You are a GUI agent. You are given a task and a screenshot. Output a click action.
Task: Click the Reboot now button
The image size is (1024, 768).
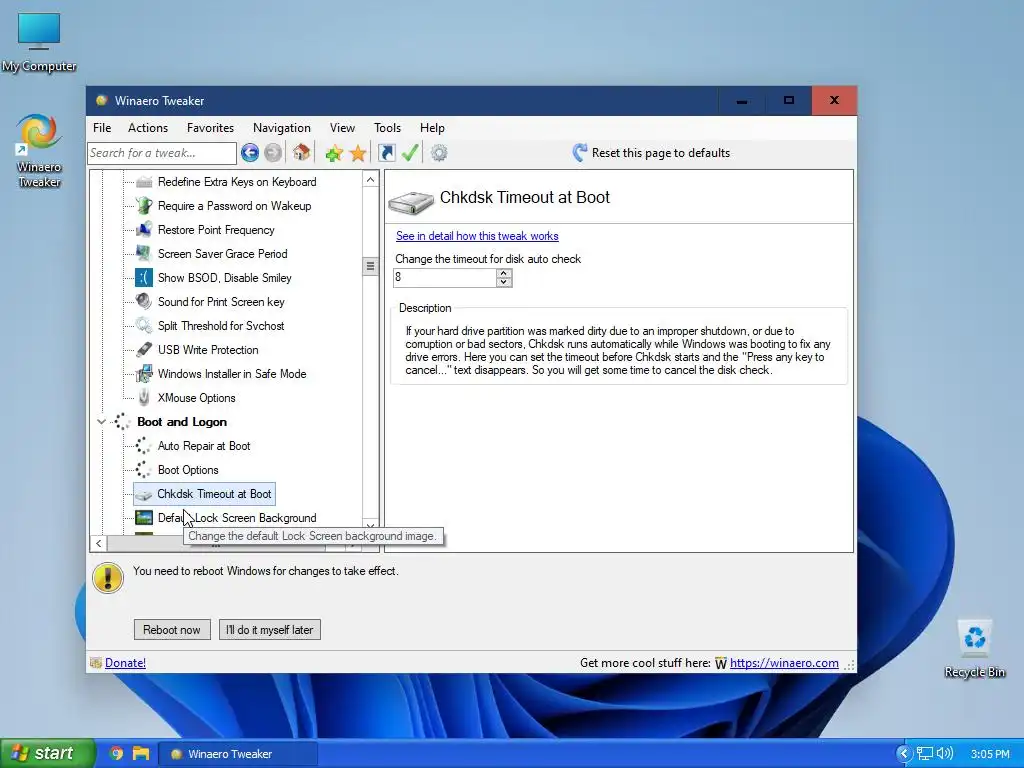point(172,630)
